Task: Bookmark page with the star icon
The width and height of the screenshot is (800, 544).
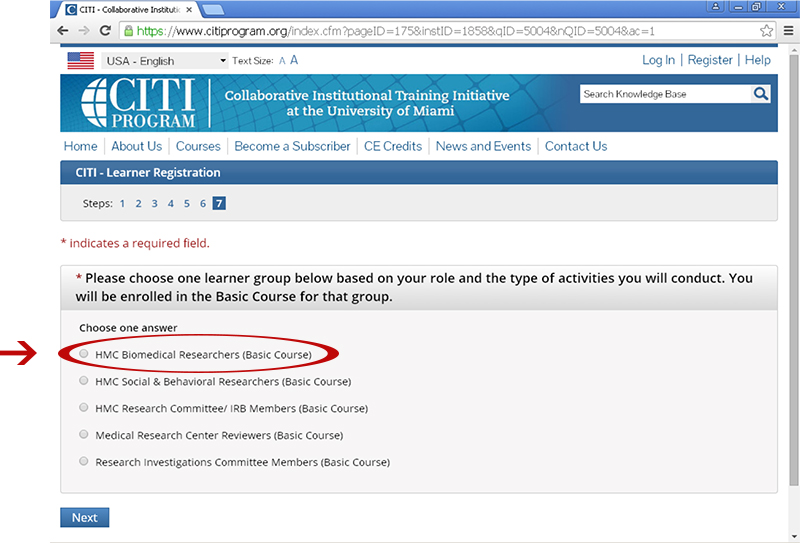Action: point(766,31)
